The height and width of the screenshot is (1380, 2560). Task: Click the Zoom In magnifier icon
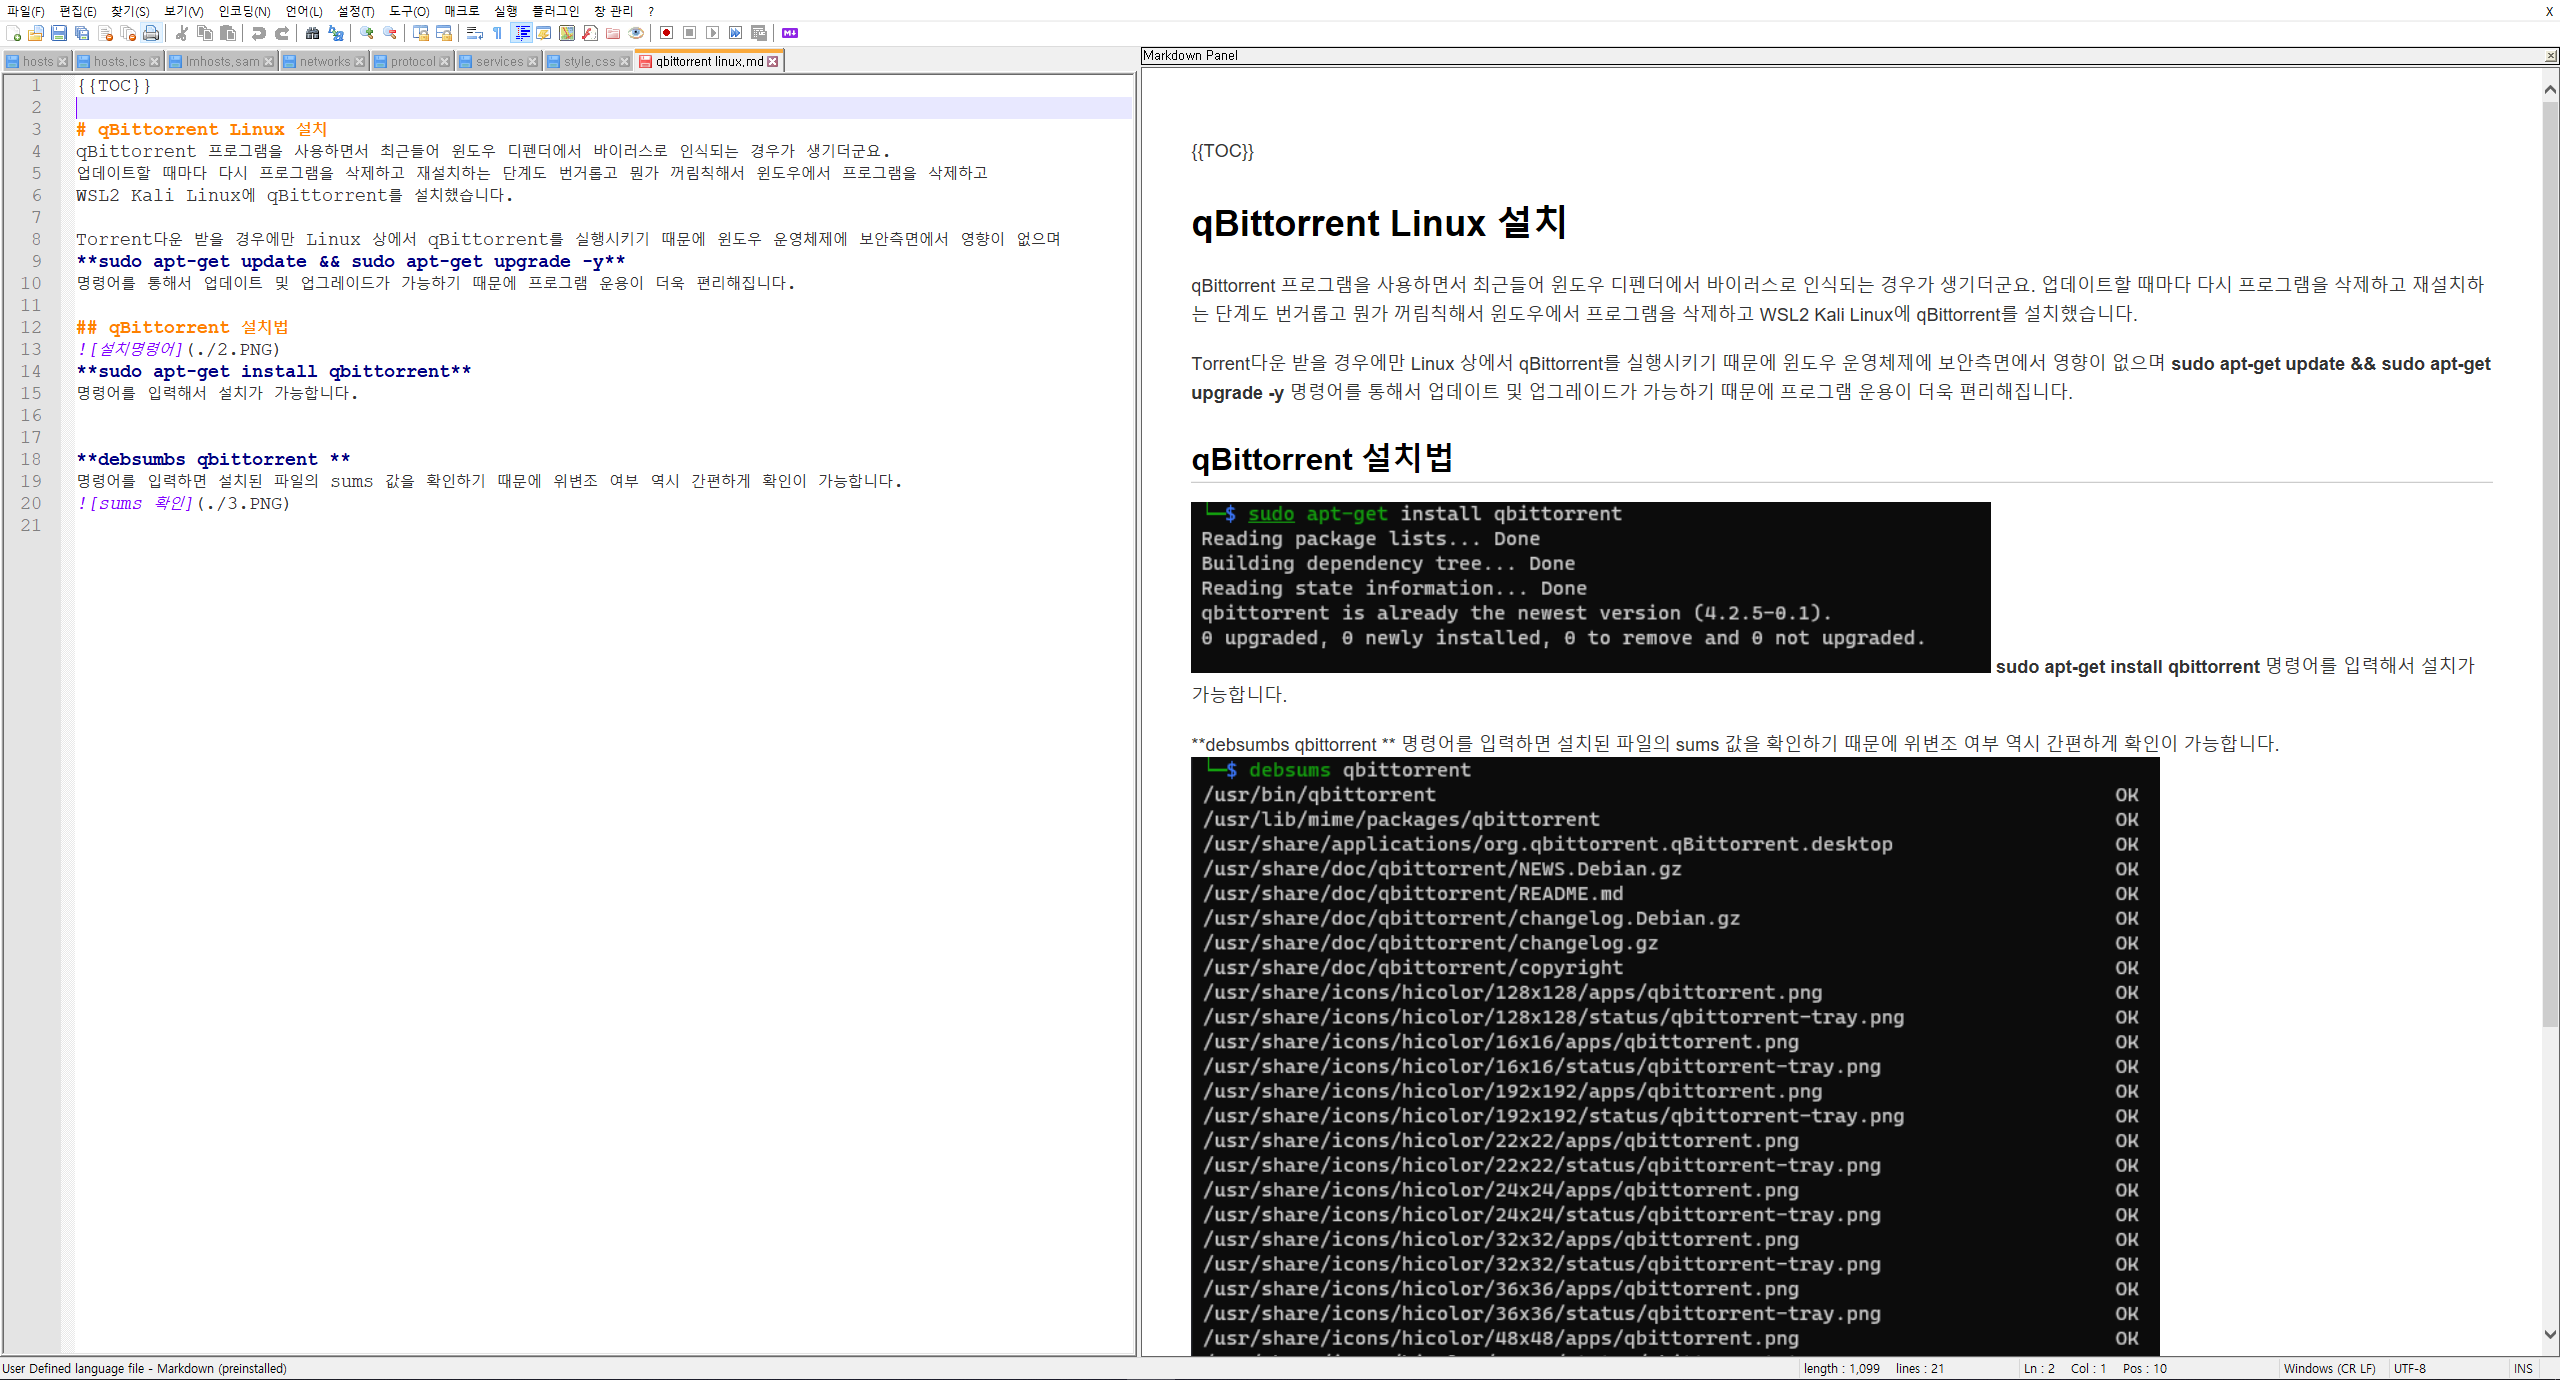[x=367, y=33]
